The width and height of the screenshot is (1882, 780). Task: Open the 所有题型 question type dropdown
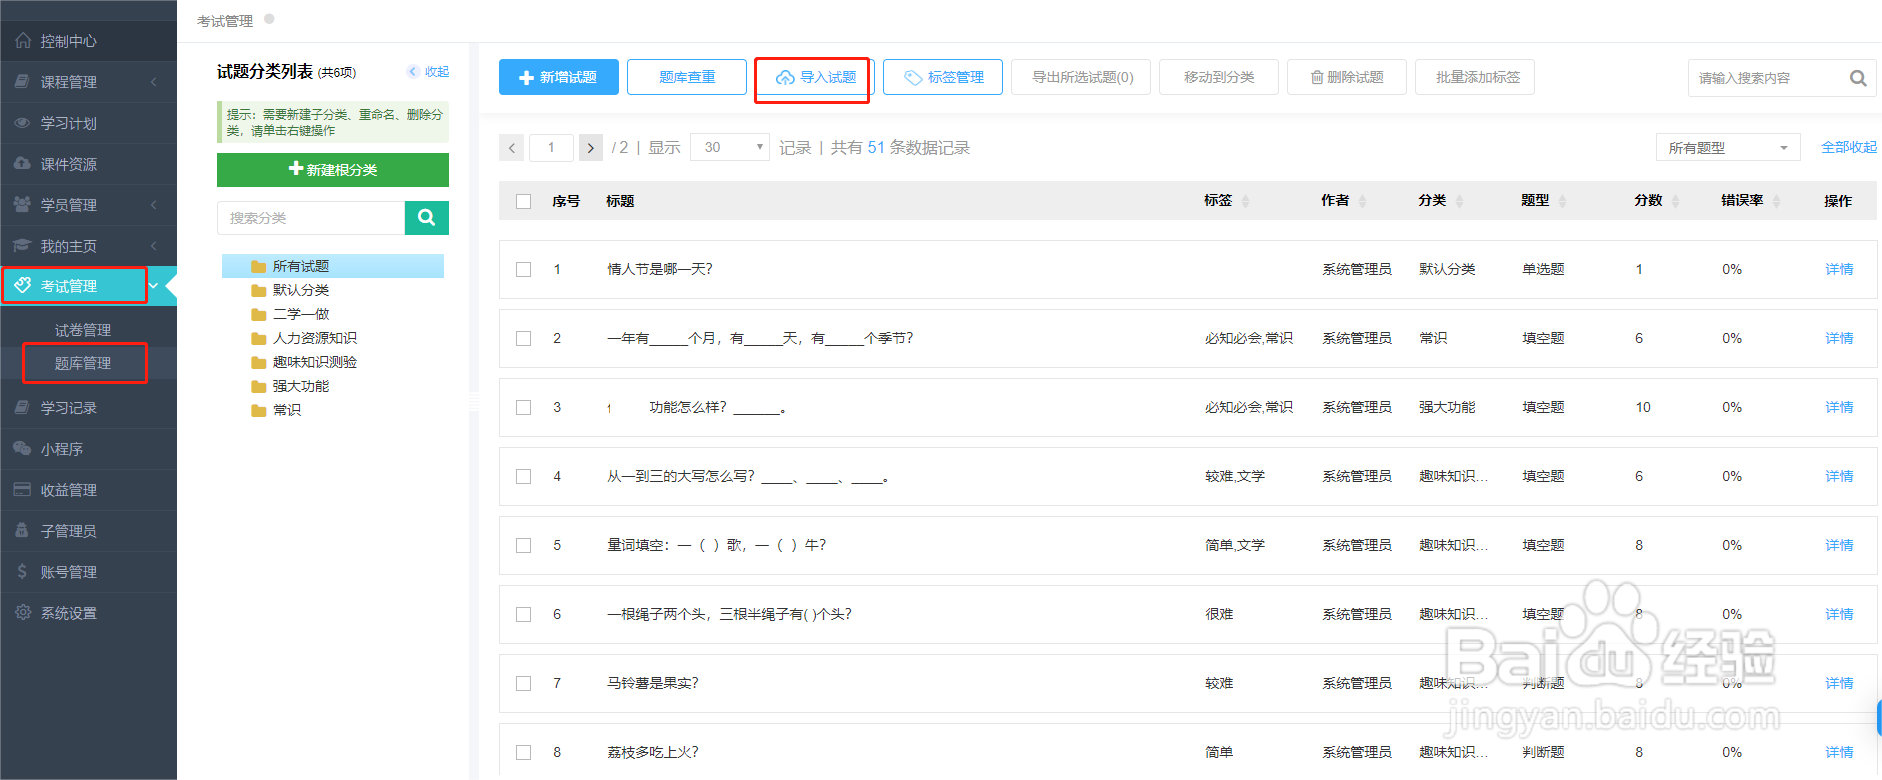tap(1728, 148)
